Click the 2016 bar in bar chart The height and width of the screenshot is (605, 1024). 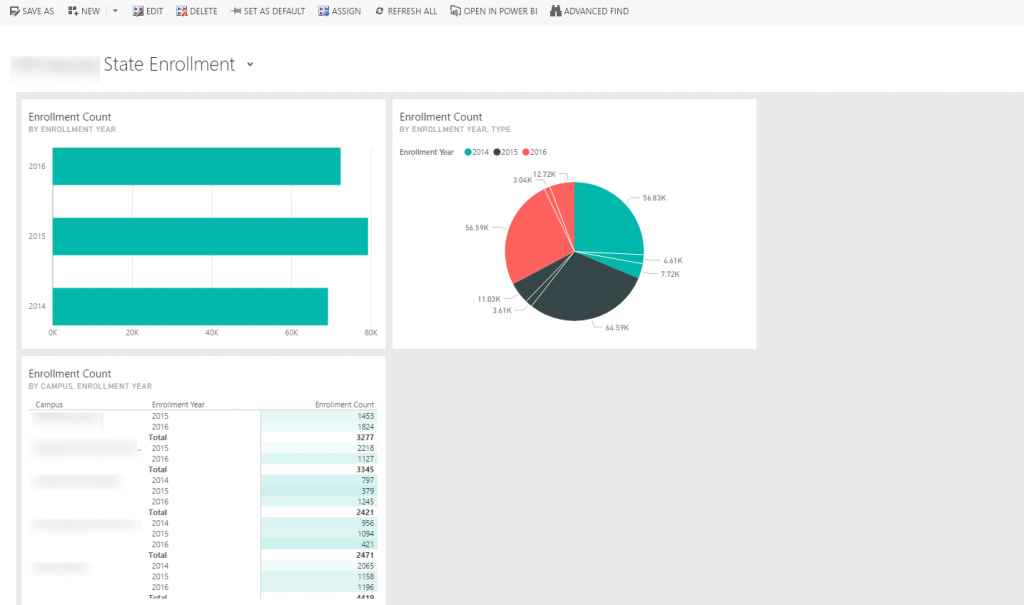point(196,166)
